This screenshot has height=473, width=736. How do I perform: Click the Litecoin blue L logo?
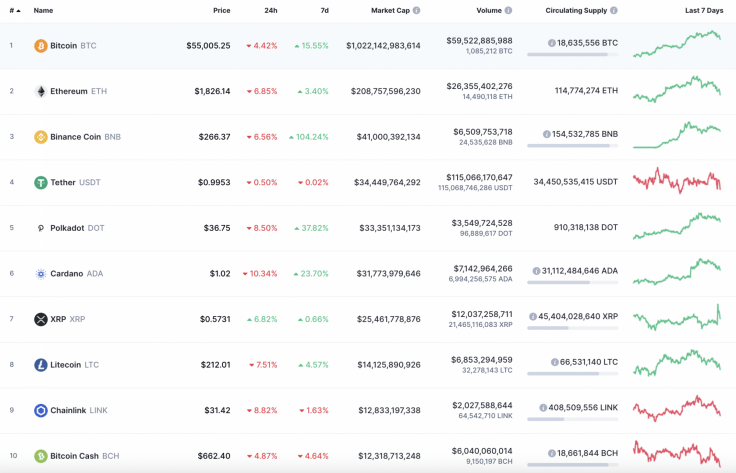(41, 365)
